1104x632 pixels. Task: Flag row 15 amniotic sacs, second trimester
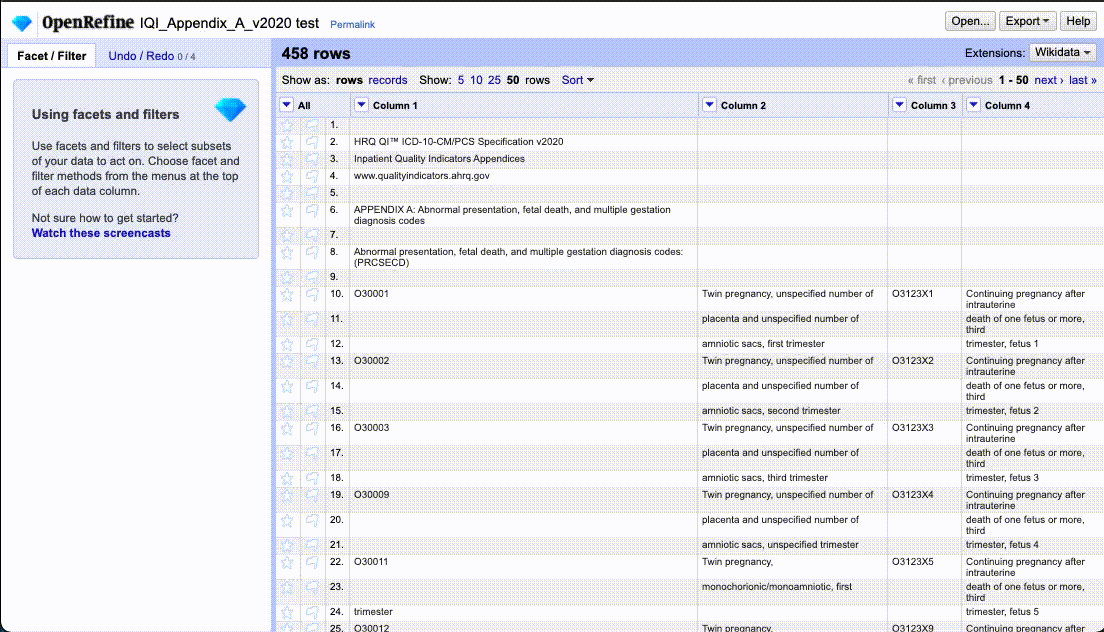point(312,412)
